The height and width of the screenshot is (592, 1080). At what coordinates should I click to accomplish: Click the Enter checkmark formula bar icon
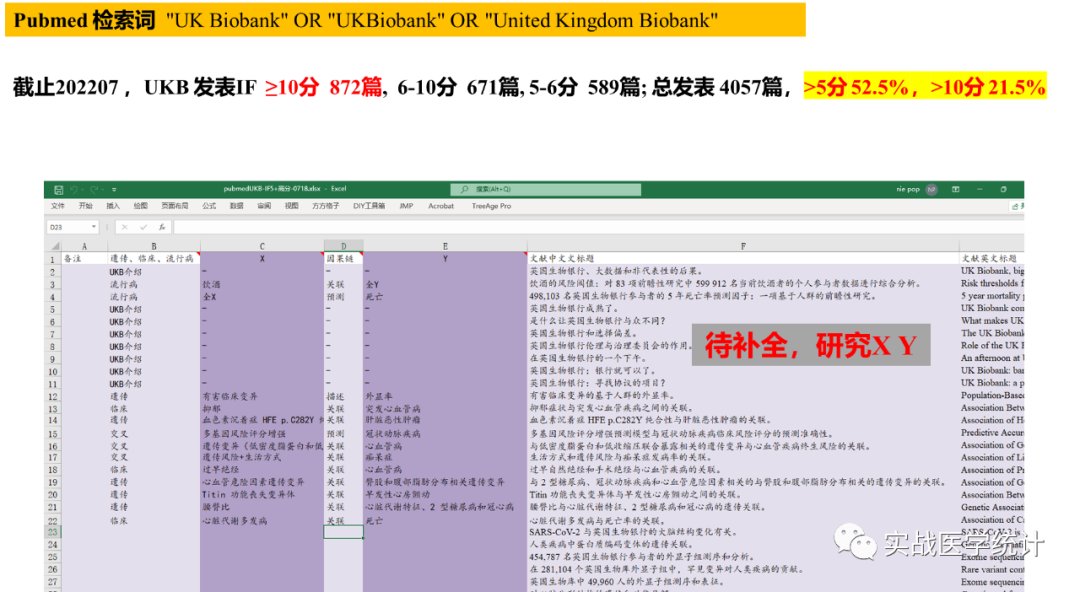pos(143,227)
